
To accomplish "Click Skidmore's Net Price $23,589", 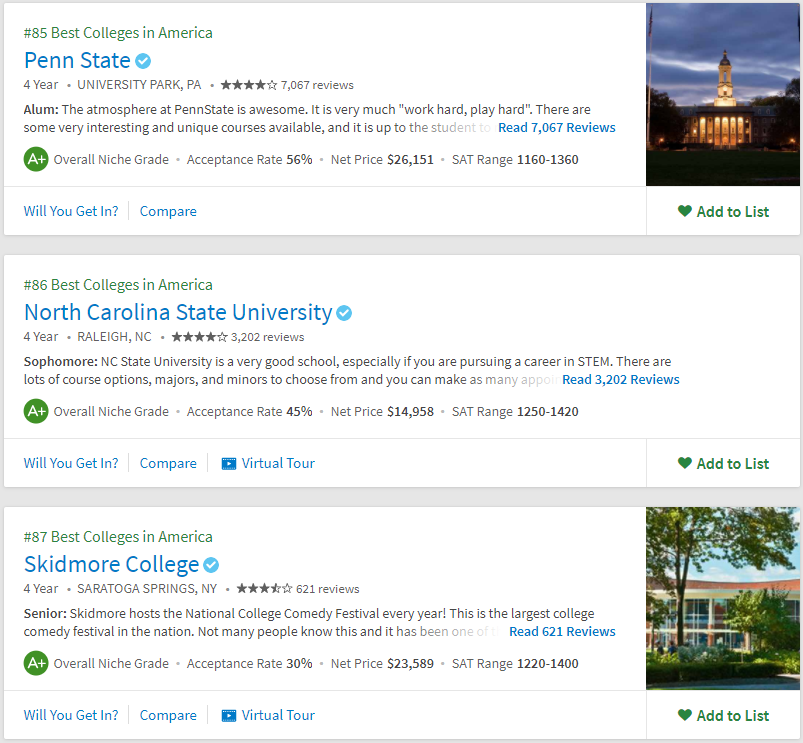I will pyautogui.click(x=382, y=664).
